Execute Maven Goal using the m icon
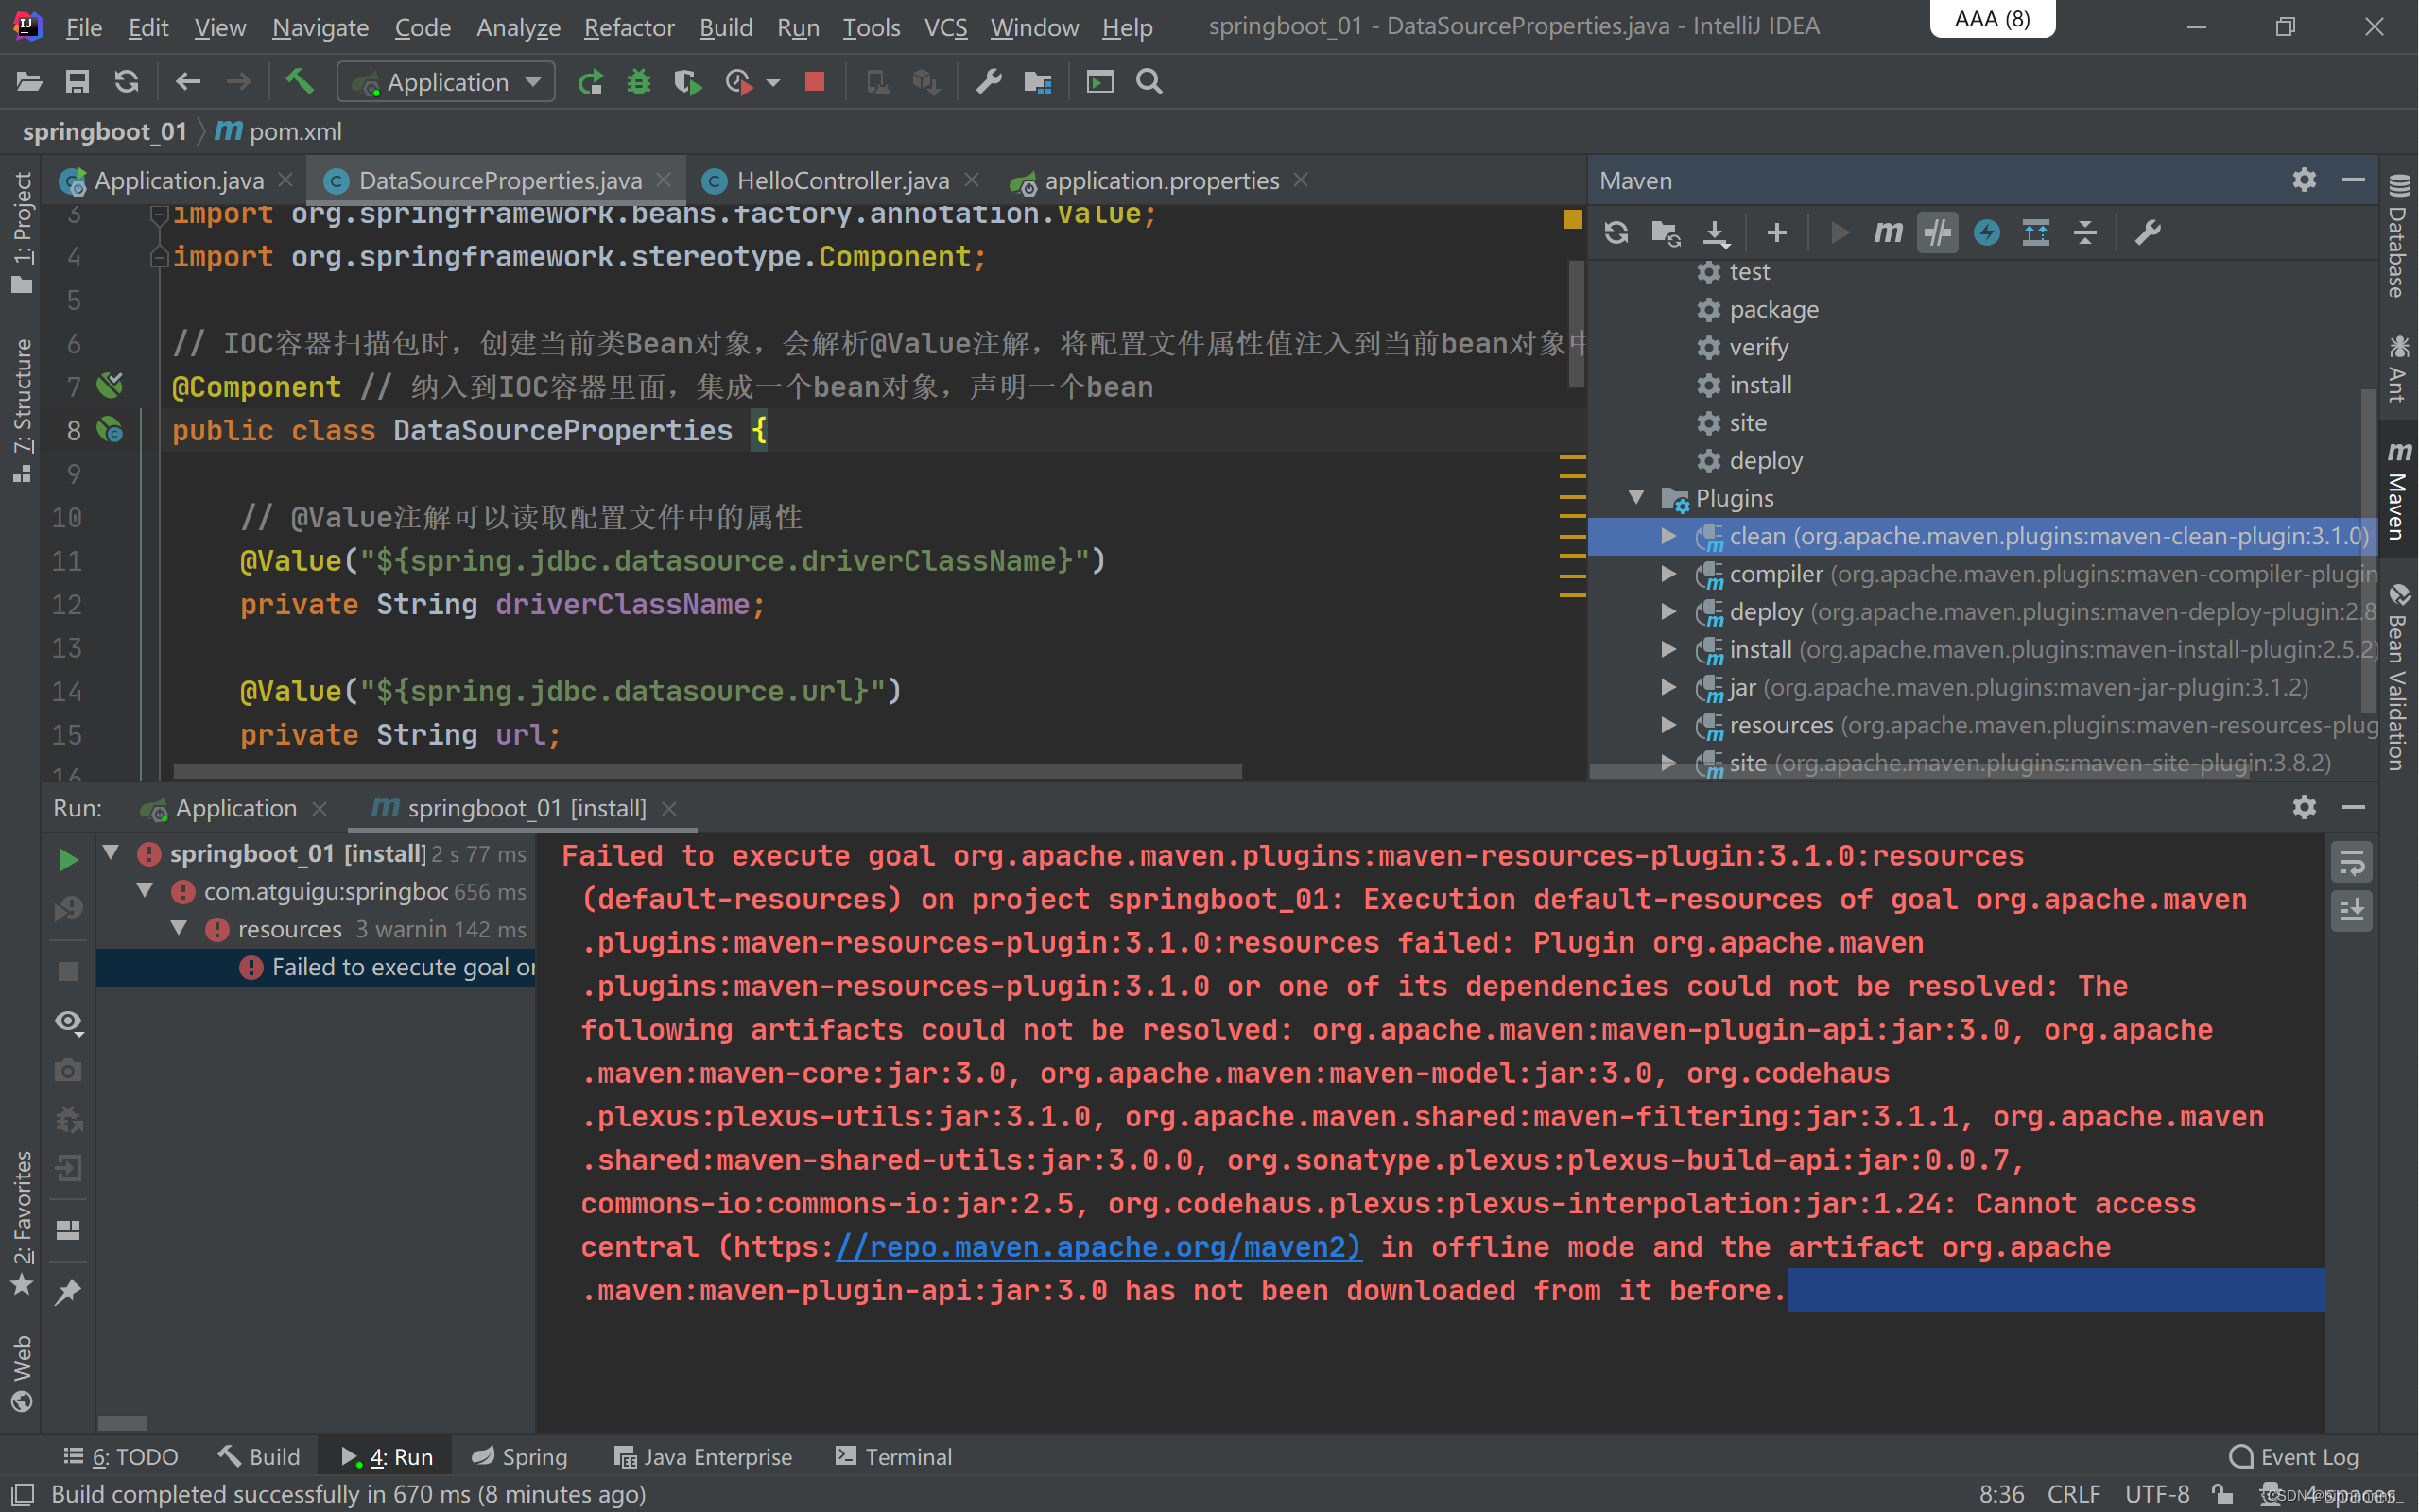Screen dimensions: 2419x1512 pos(1888,232)
